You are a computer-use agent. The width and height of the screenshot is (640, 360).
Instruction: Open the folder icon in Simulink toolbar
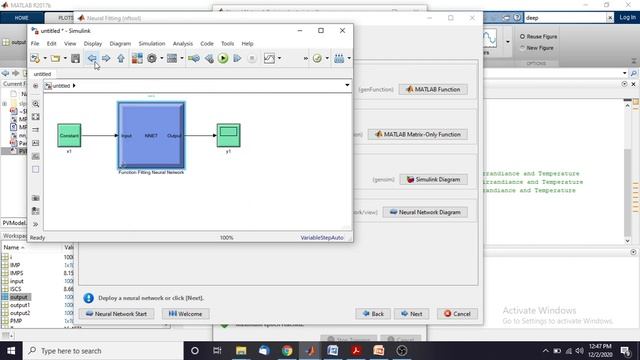coord(55,58)
